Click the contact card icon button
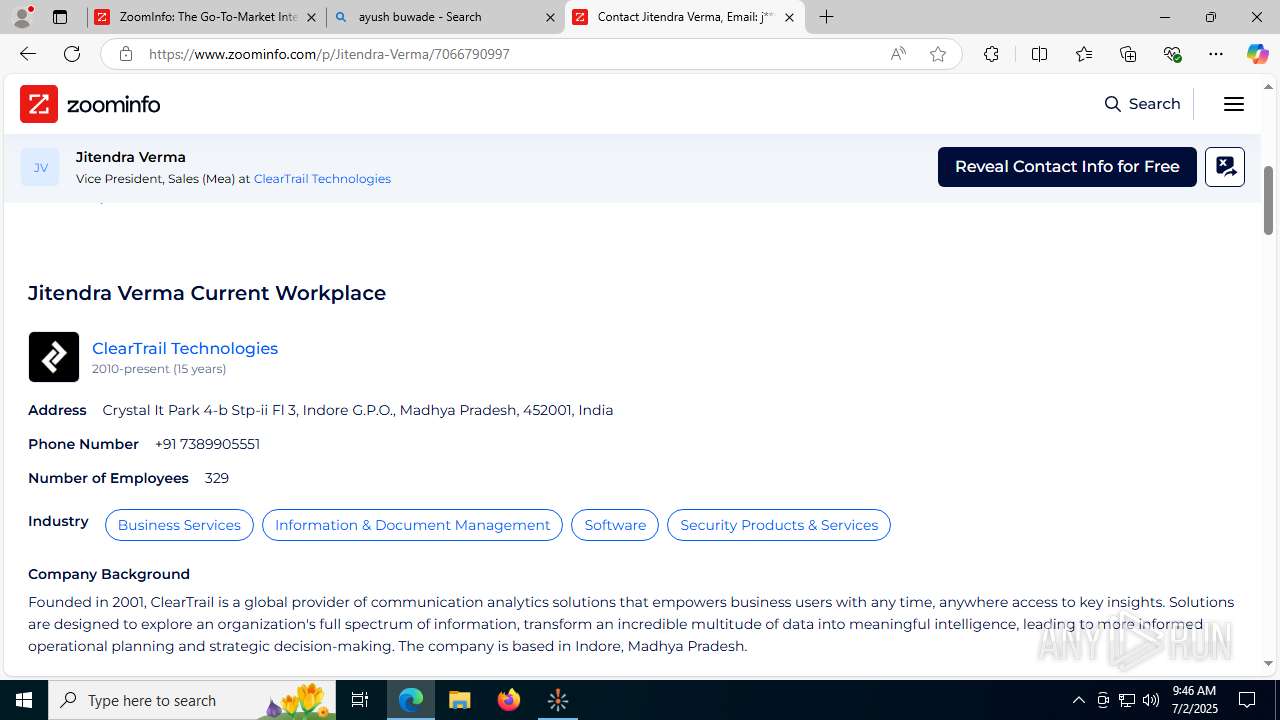This screenshot has height=720, width=1280. click(1225, 167)
